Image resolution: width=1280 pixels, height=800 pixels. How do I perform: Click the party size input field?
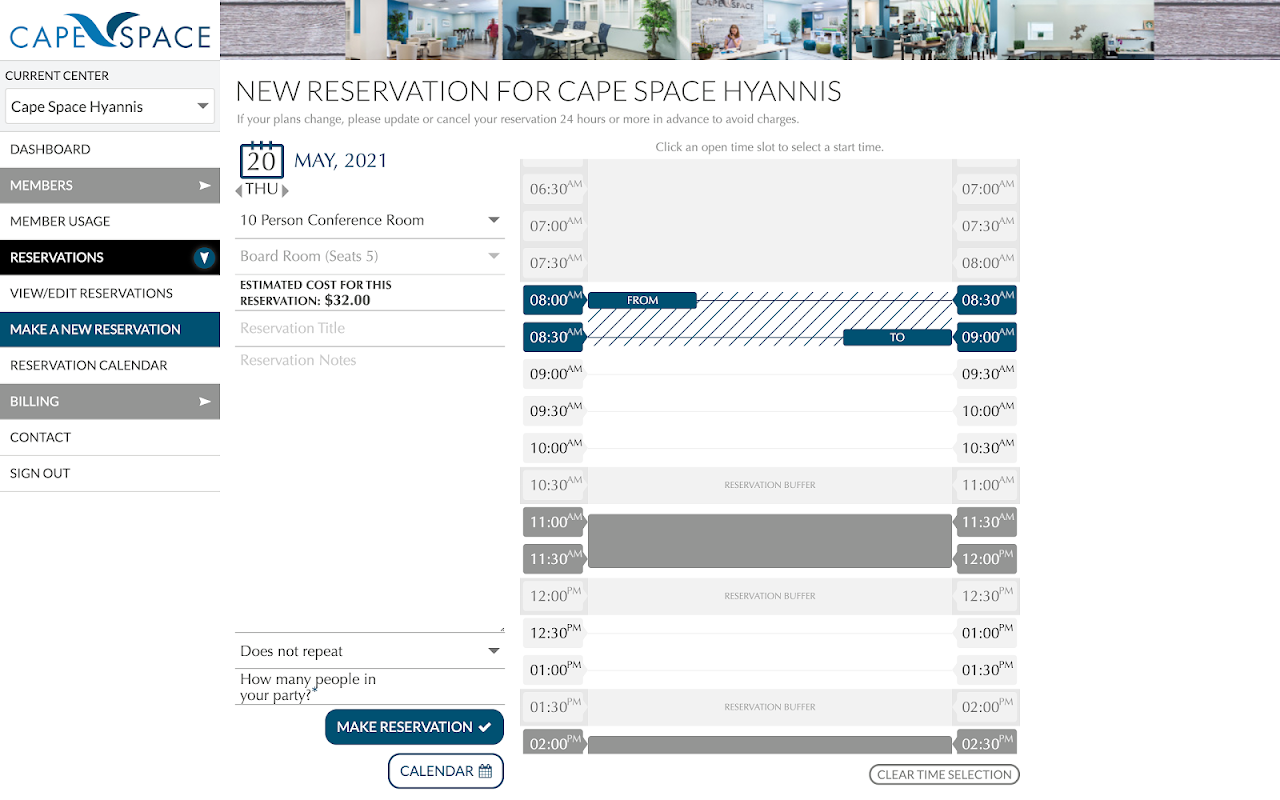pyautogui.click(x=370, y=687)
